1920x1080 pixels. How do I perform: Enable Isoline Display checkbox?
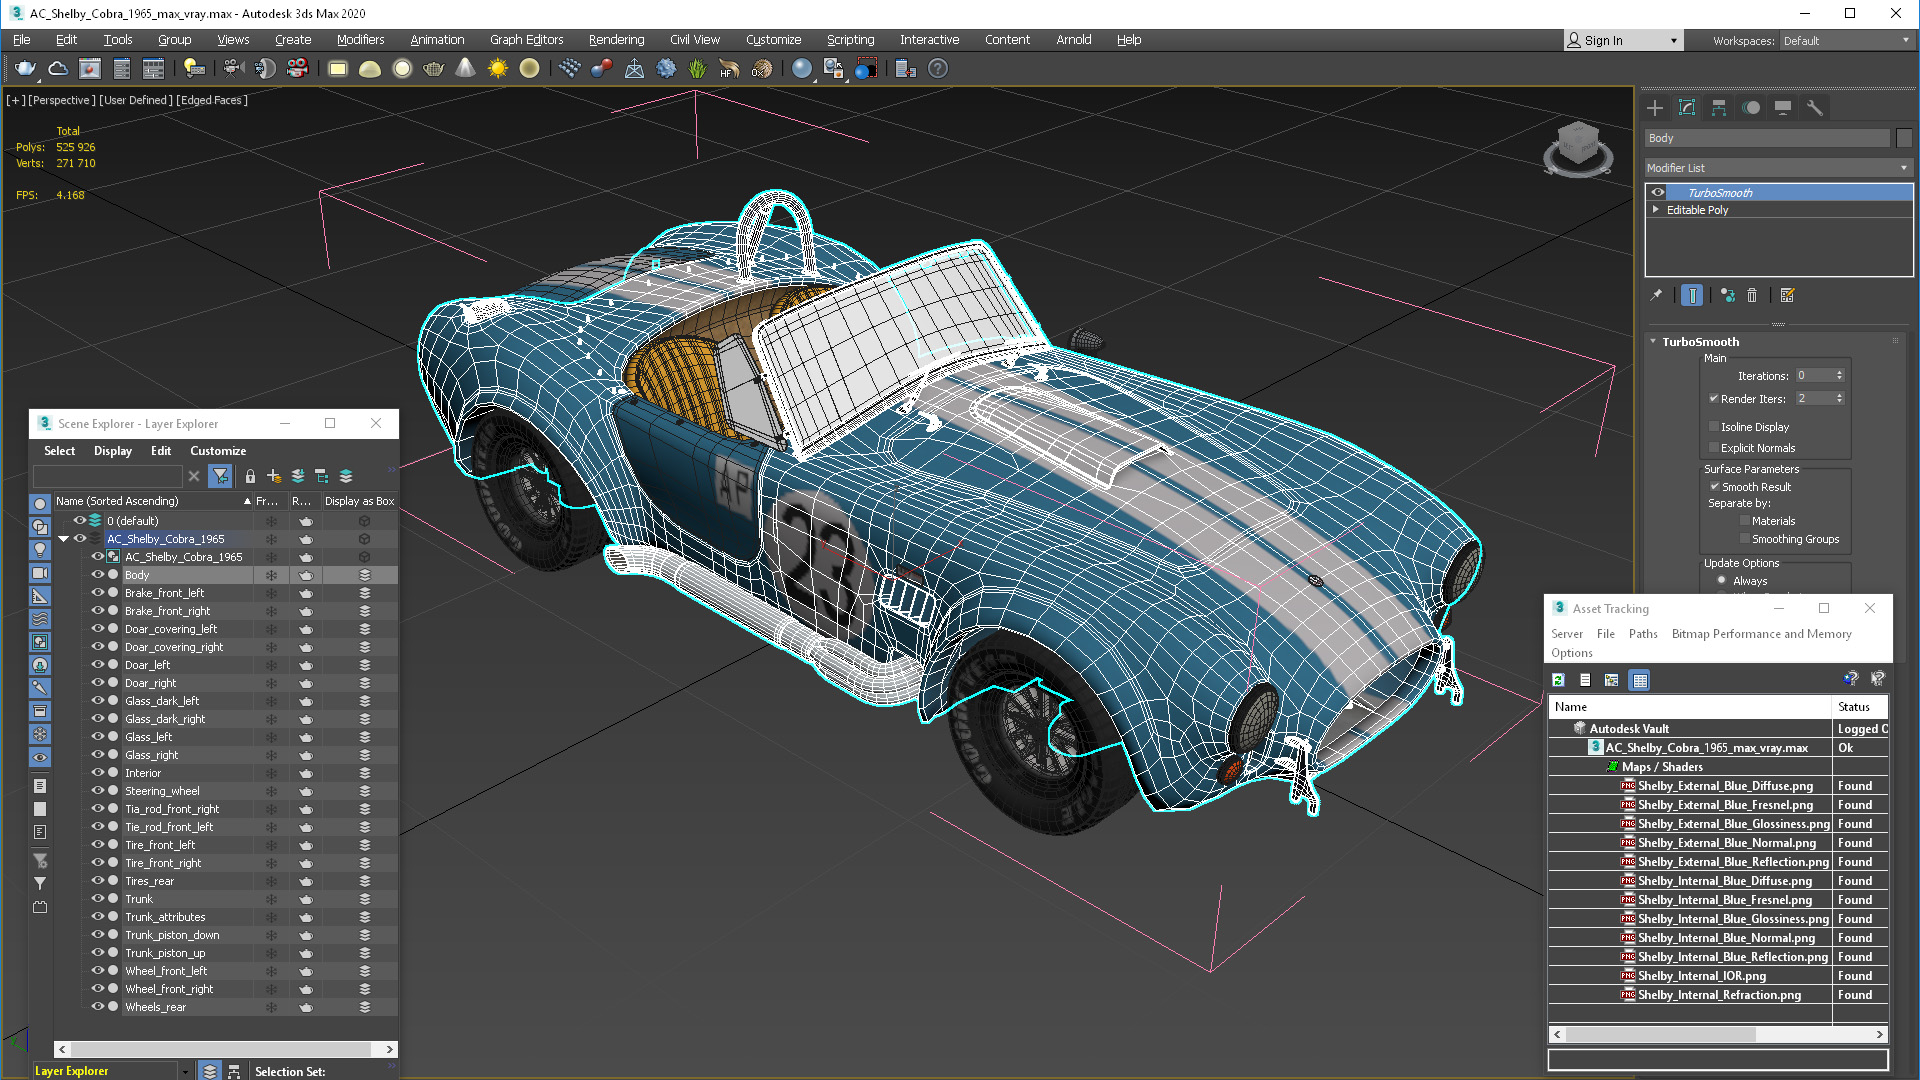(1714, 427)
